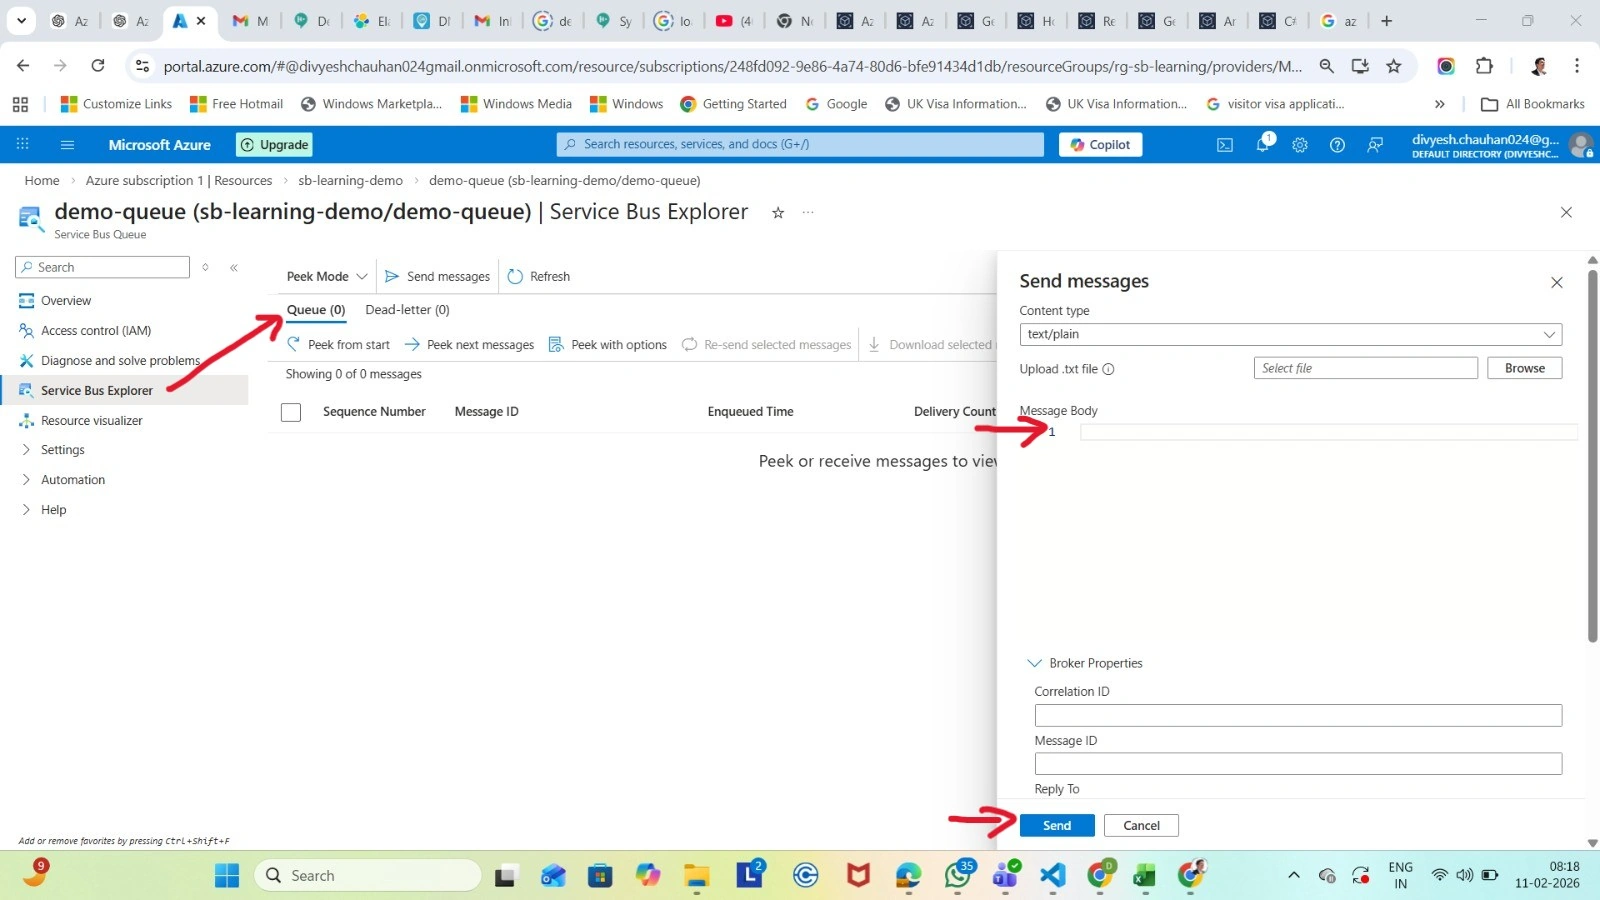This screenshot has height=900, width=1600.
Task: Open the All Bookmarks folder
Action: [x=1533, y=104]
